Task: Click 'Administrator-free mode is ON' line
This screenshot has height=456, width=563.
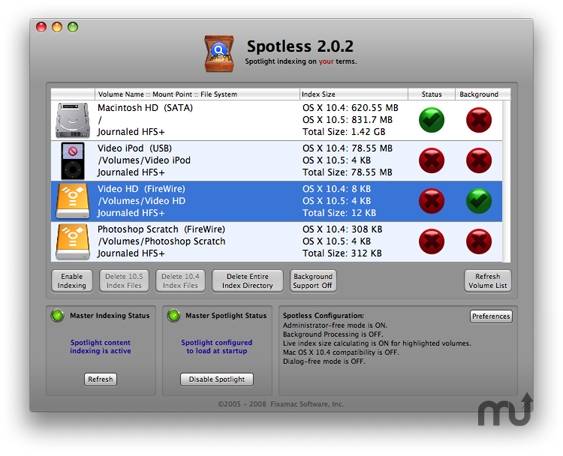Action: coord(335,325)
